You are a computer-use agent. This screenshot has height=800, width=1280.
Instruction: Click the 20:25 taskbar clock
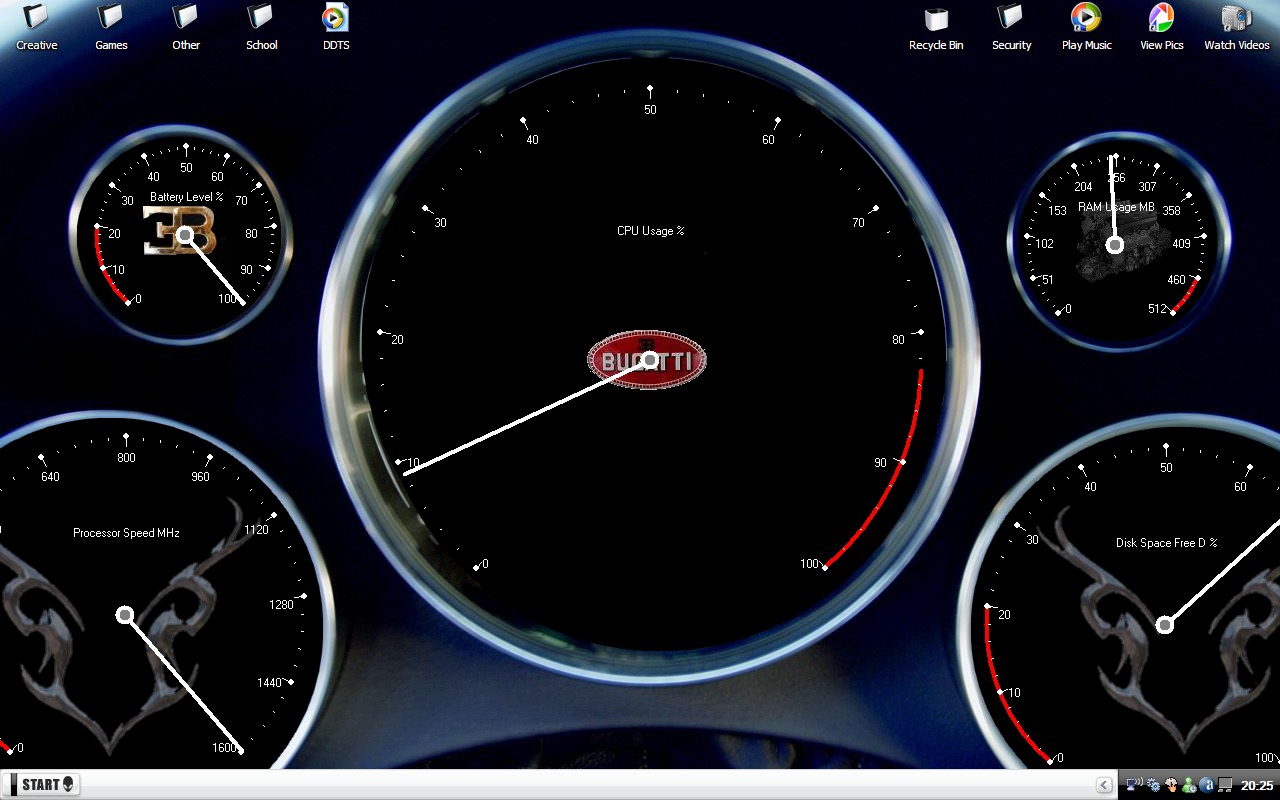click(1257, 786)
